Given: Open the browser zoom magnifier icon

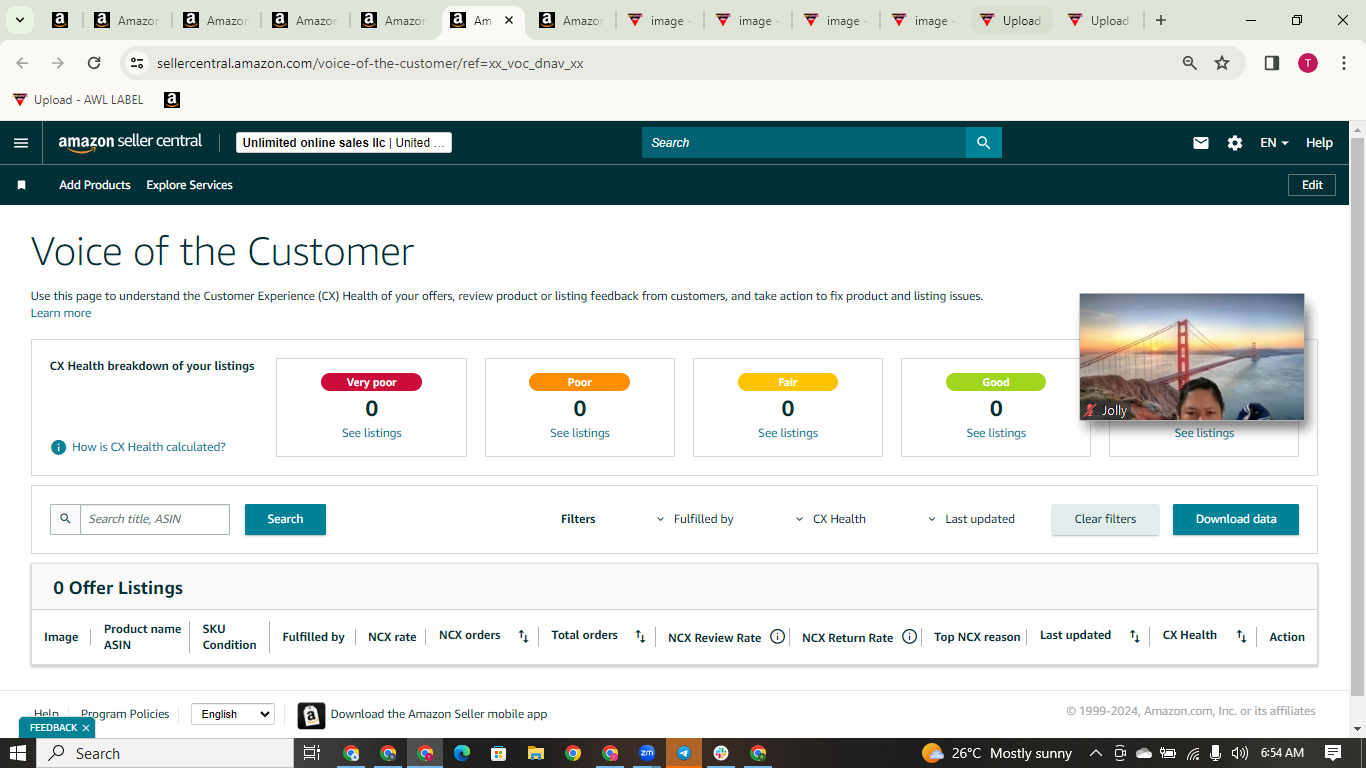Looking at the screenshot, I should point(1190,63).
